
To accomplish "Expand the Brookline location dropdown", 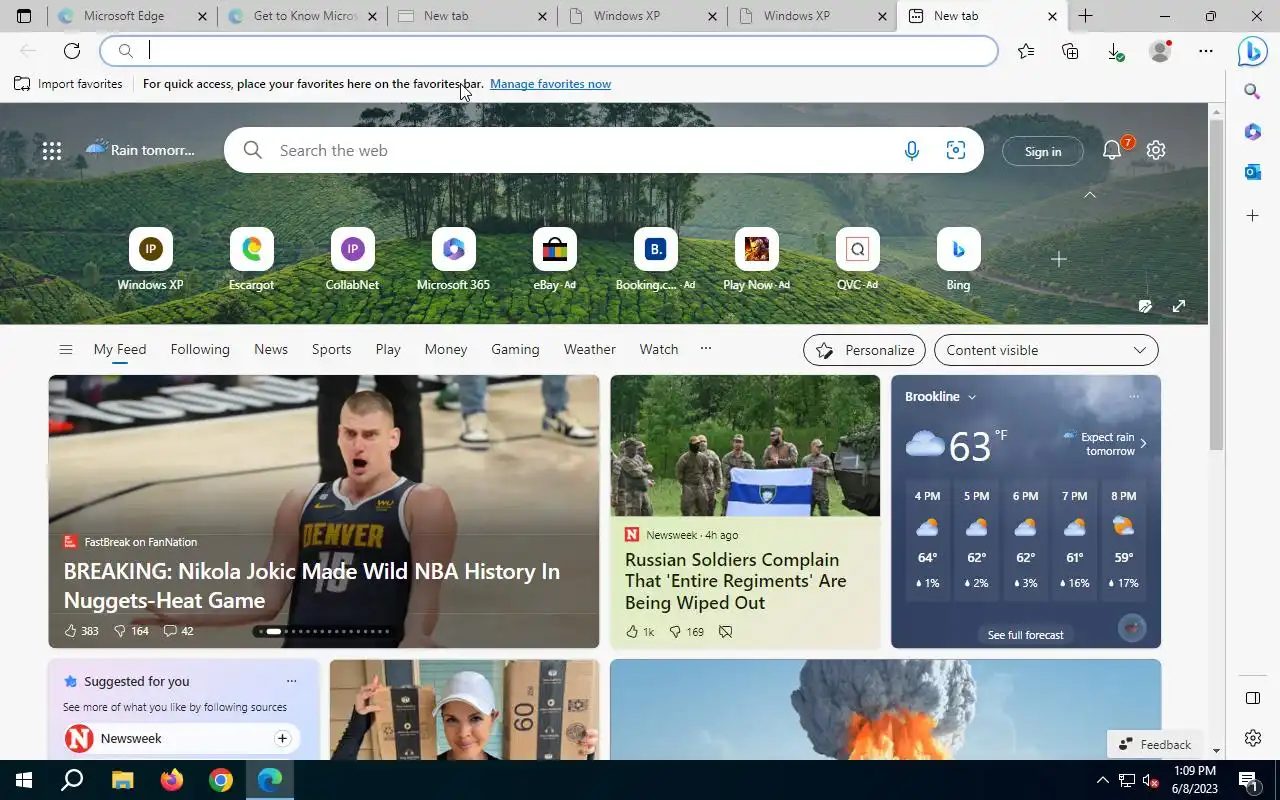I will click(972, 397).
